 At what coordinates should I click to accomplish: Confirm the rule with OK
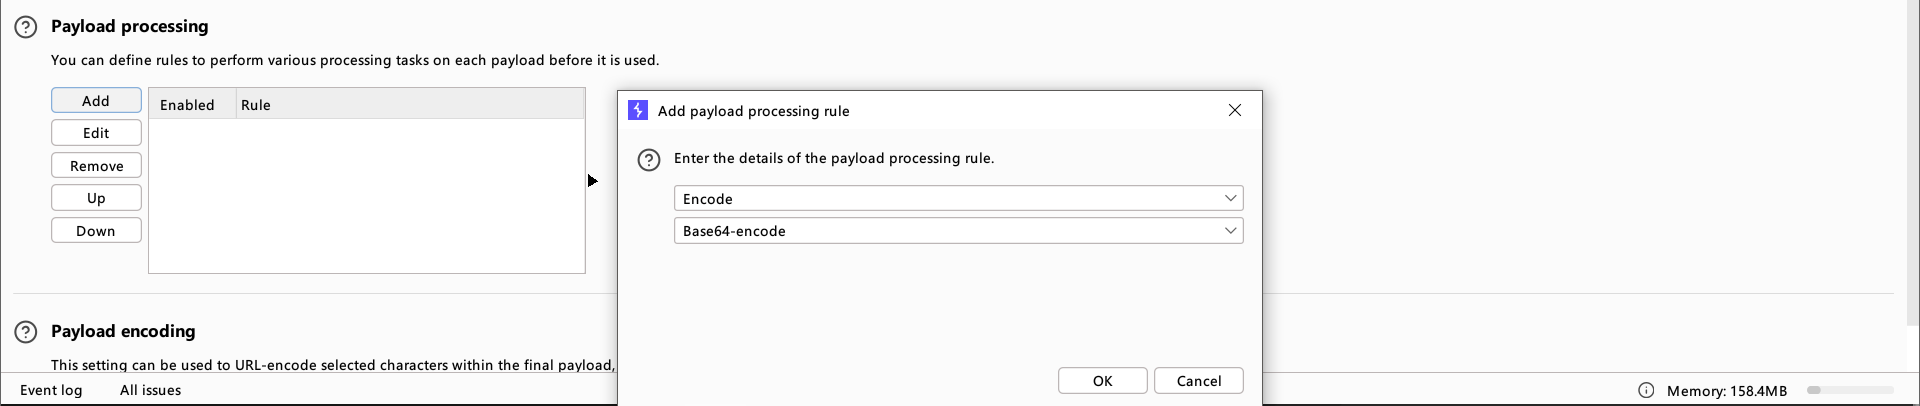[1102, 380]
